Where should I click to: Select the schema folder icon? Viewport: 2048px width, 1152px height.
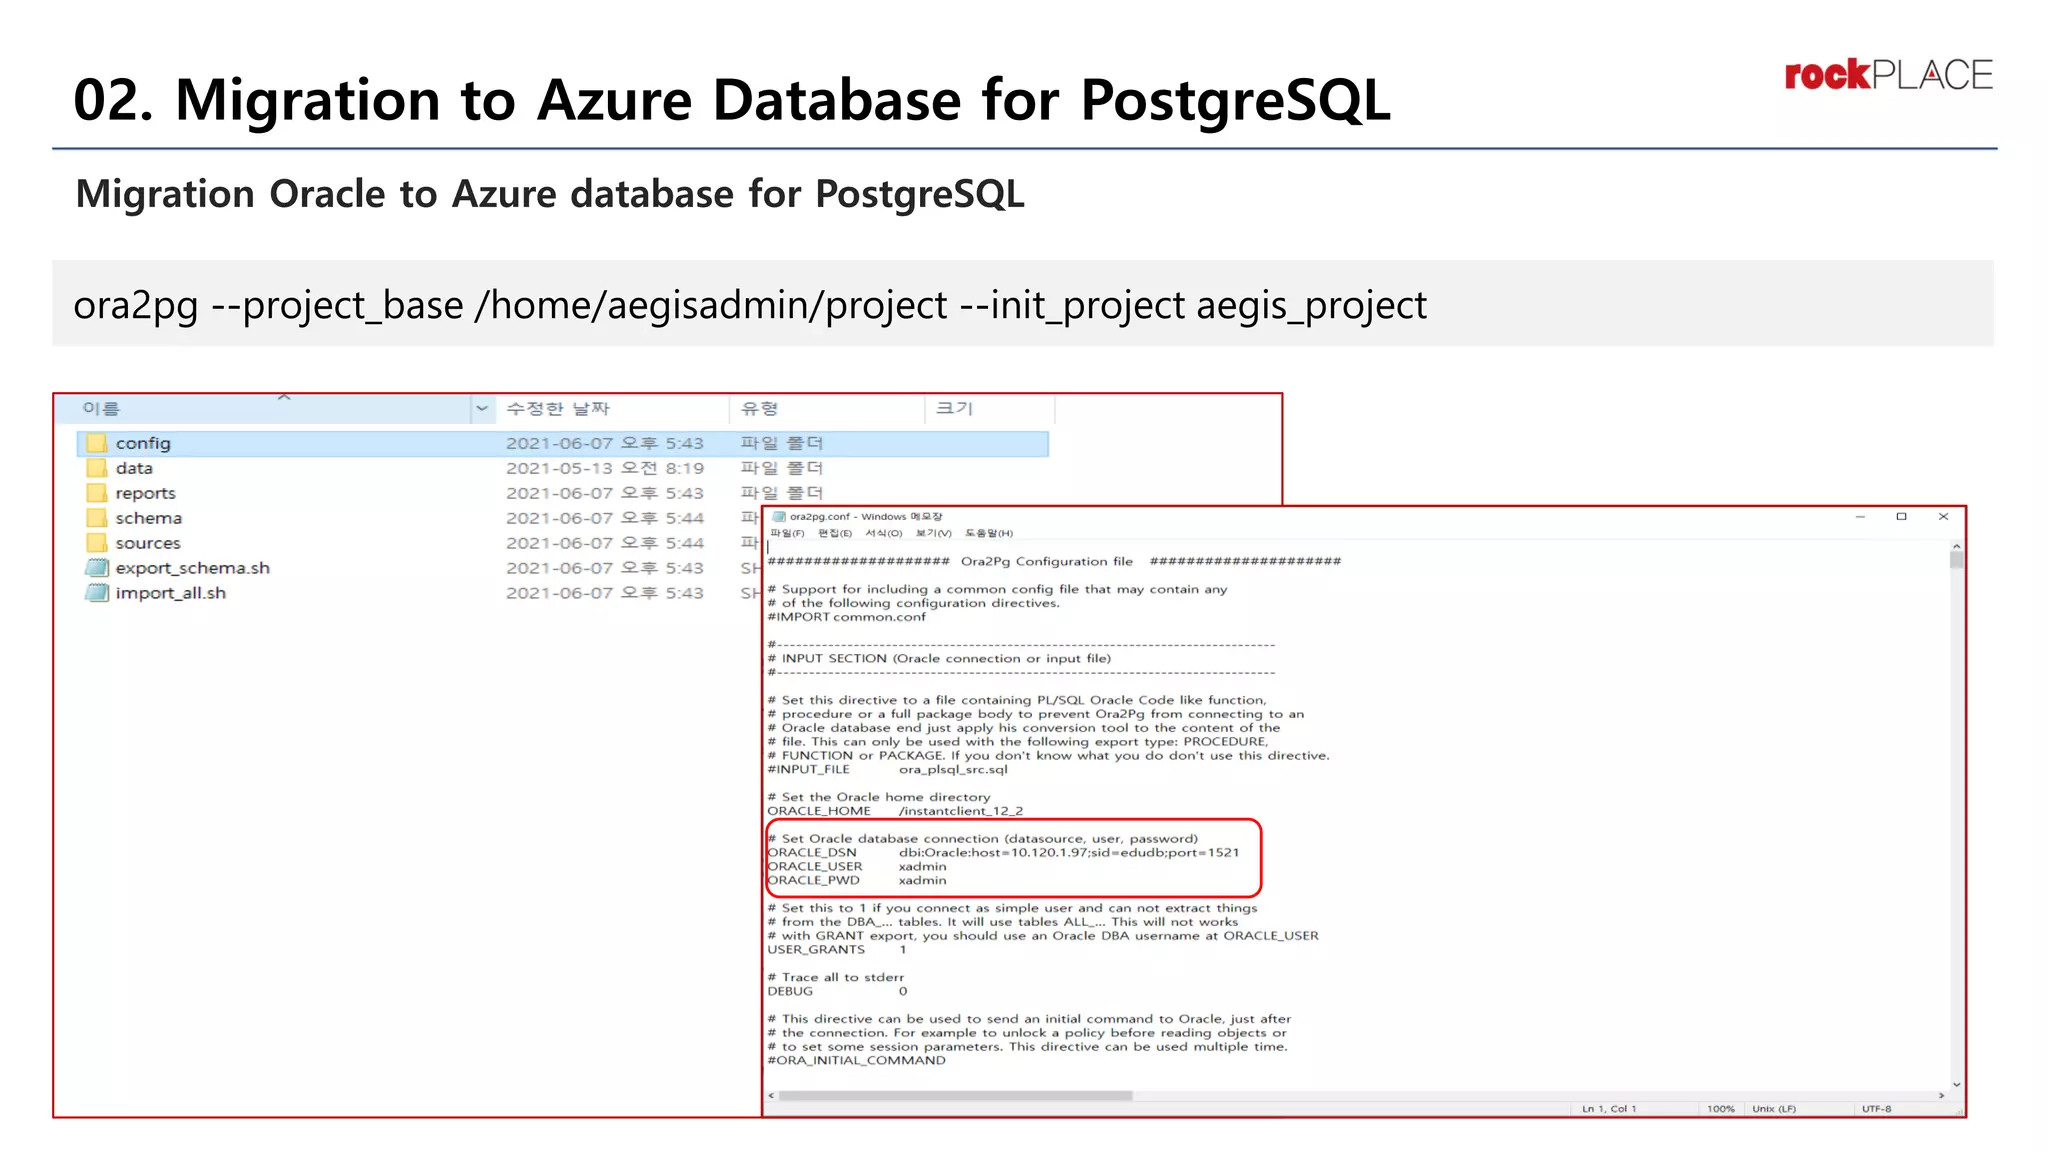96,518
